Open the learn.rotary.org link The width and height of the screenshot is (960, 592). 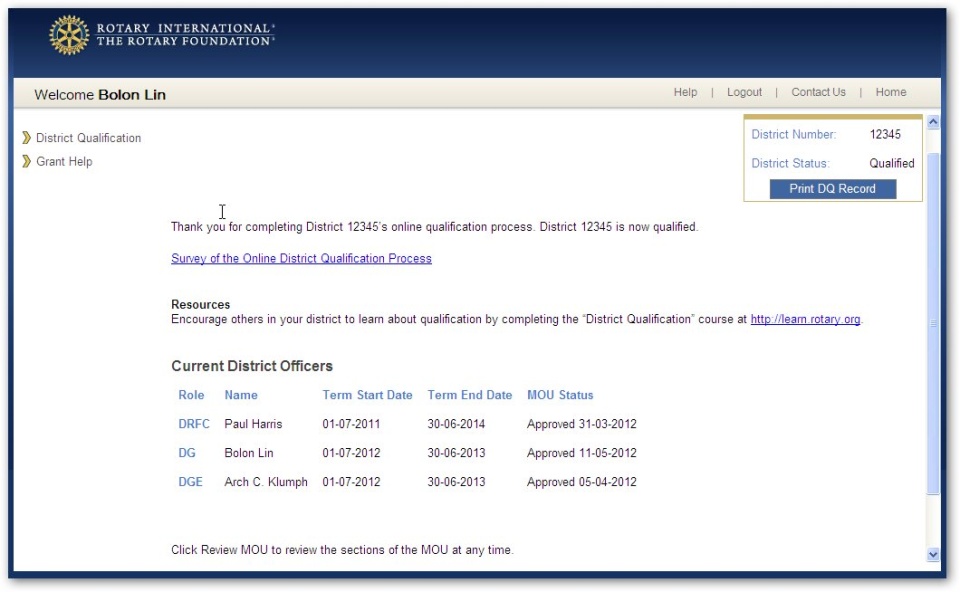click(805, 319)
